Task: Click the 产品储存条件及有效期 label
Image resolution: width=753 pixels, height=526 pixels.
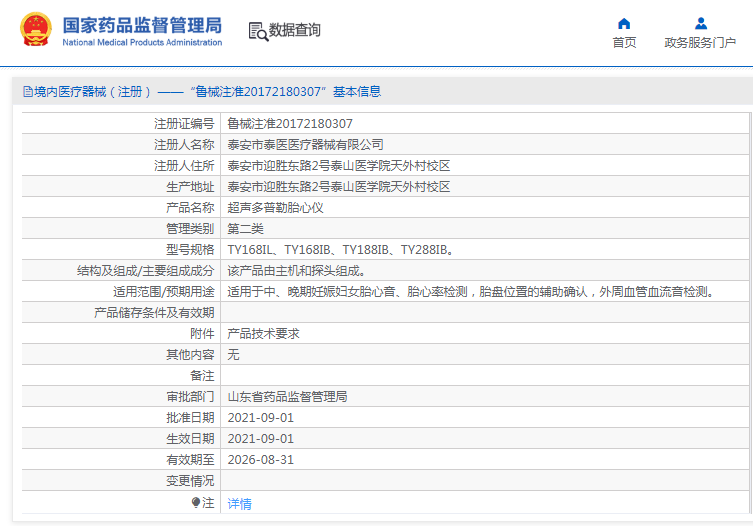Action: 154,313
